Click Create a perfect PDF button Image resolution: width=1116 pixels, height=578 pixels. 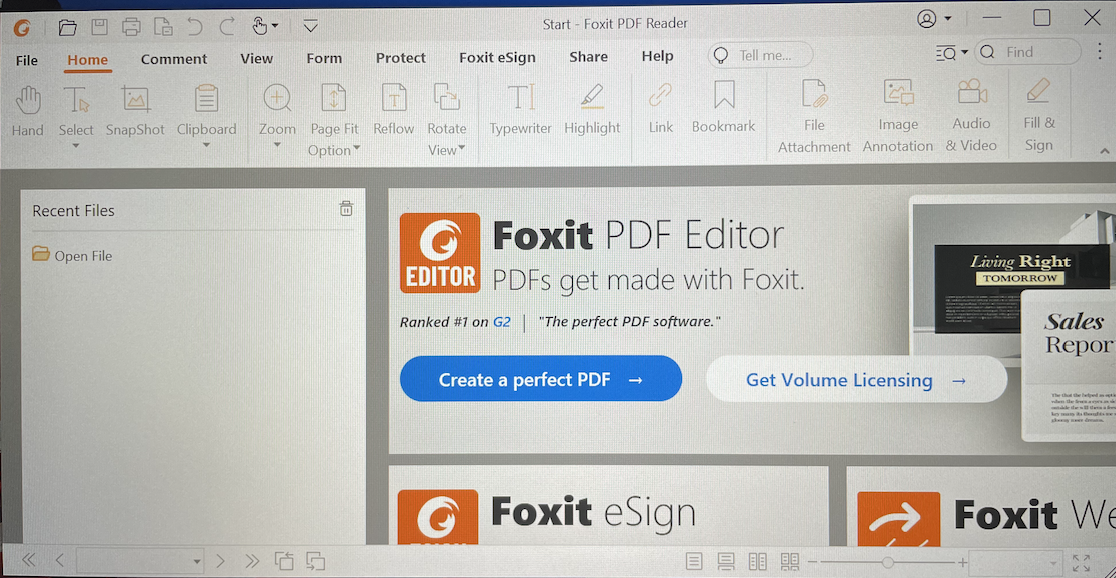(x=541, y=379)
